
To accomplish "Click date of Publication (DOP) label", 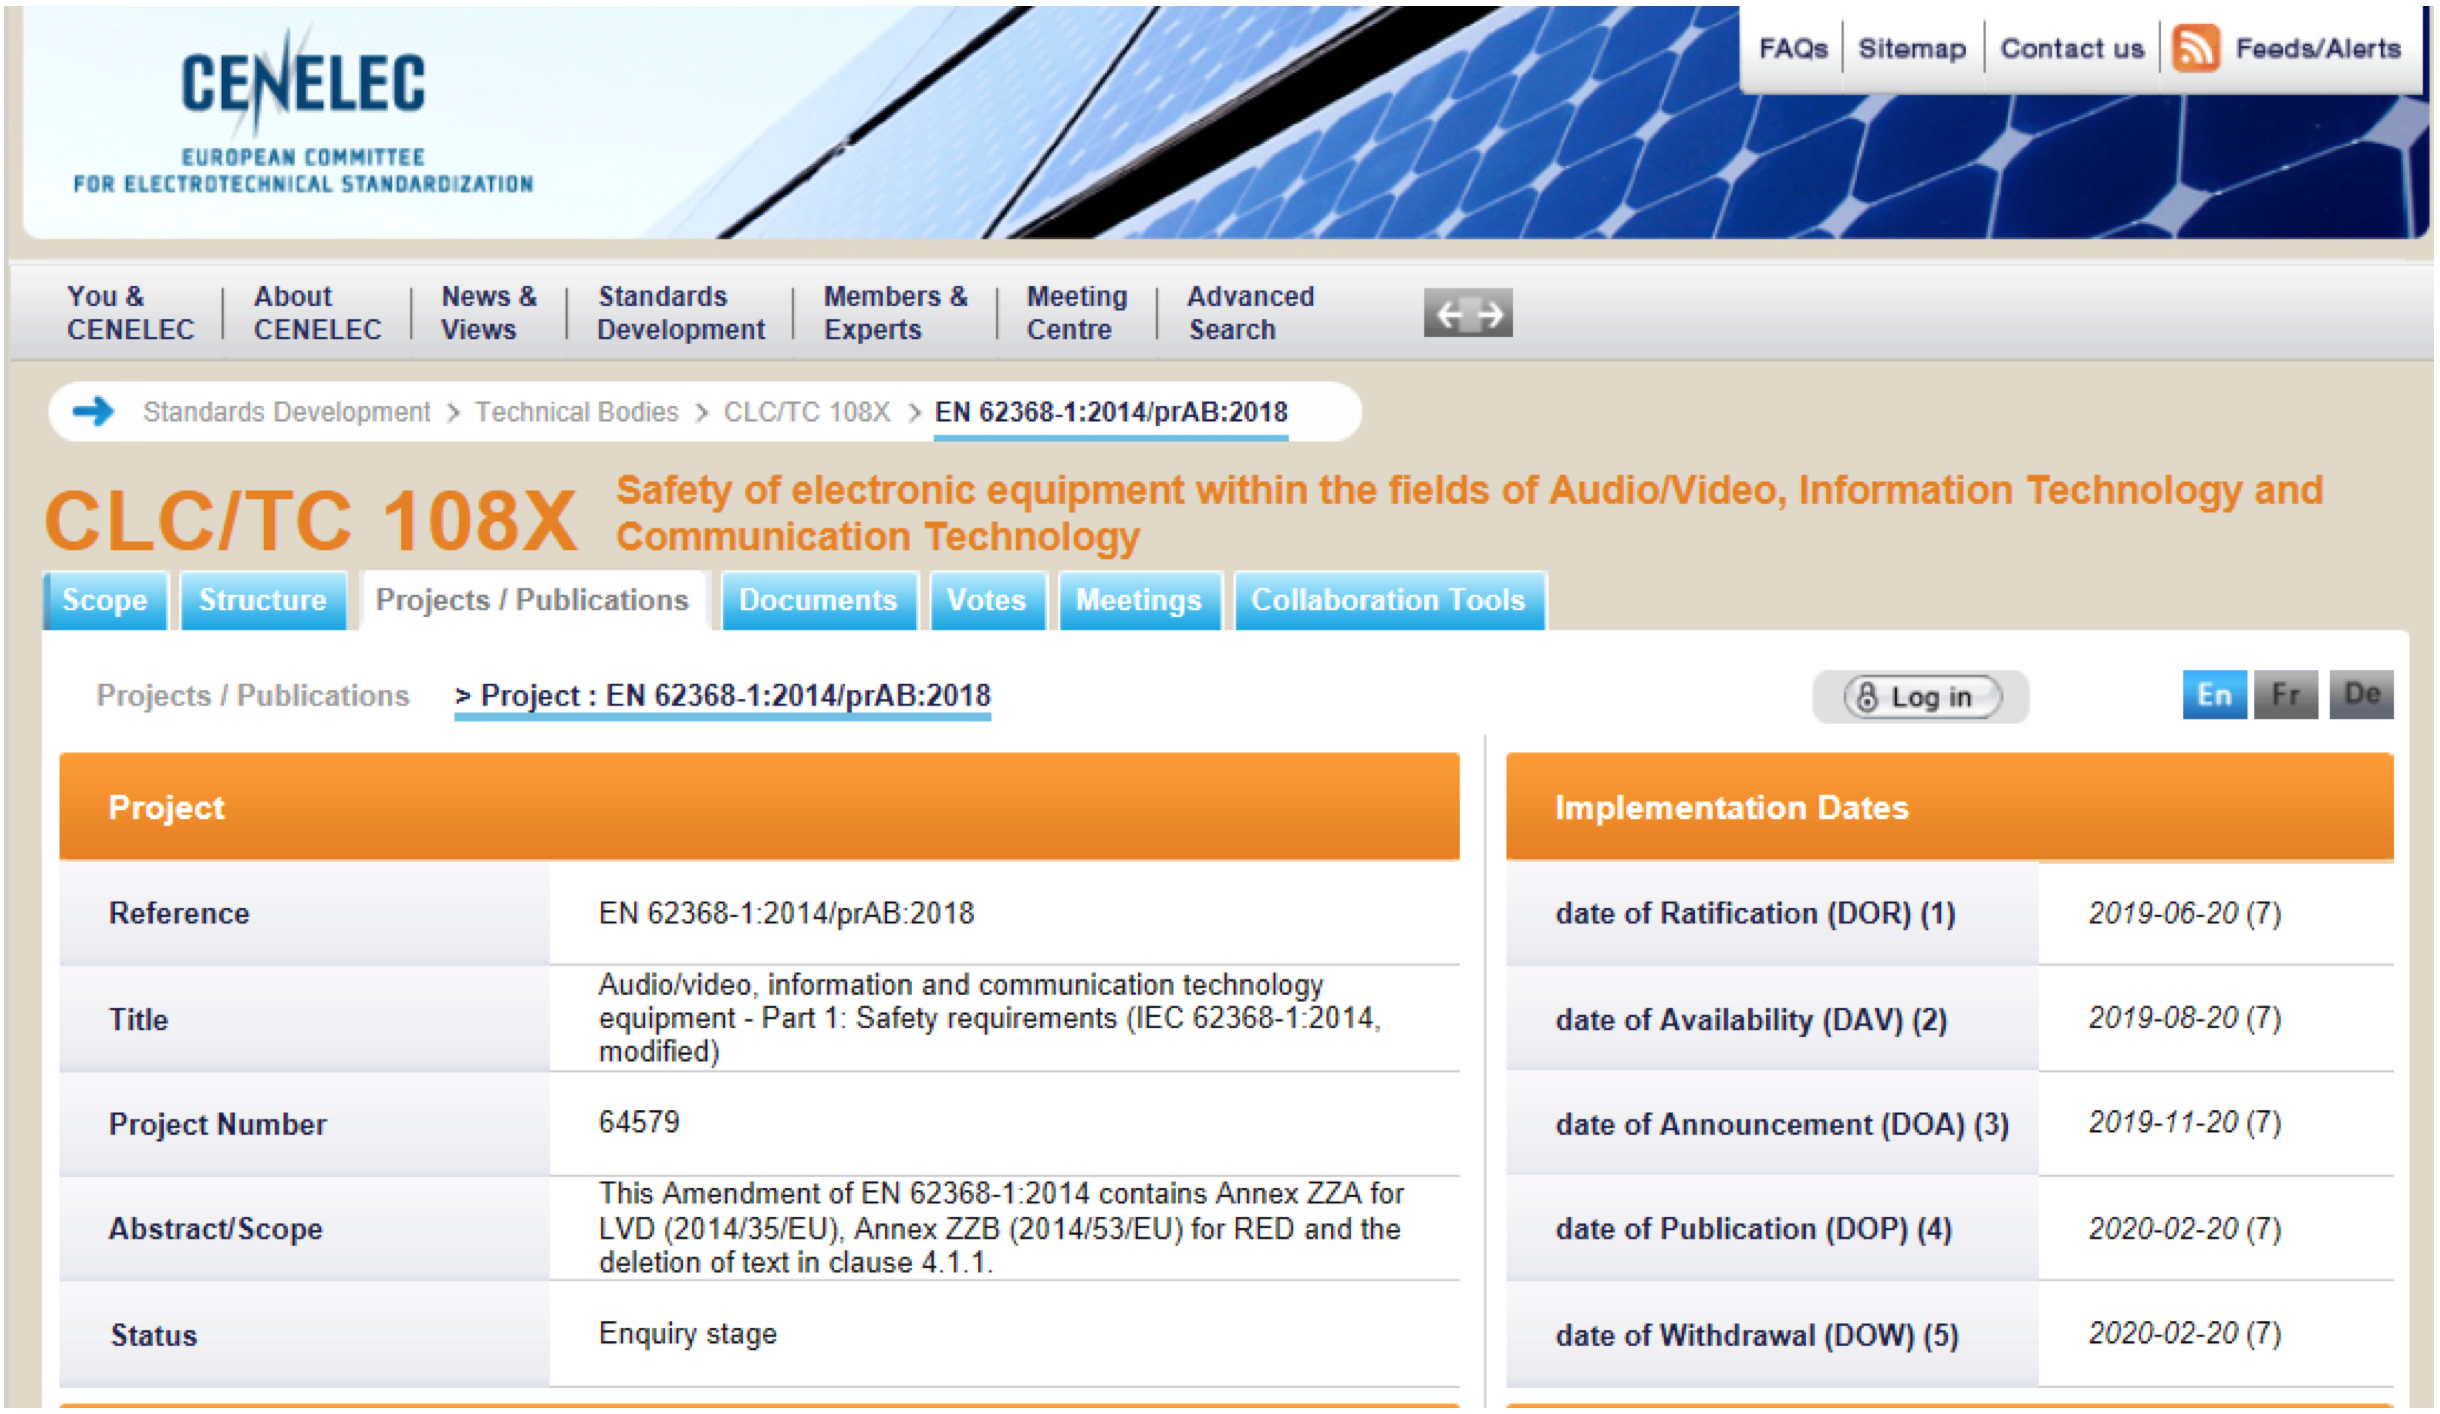I will (x=1753, y=1229).
